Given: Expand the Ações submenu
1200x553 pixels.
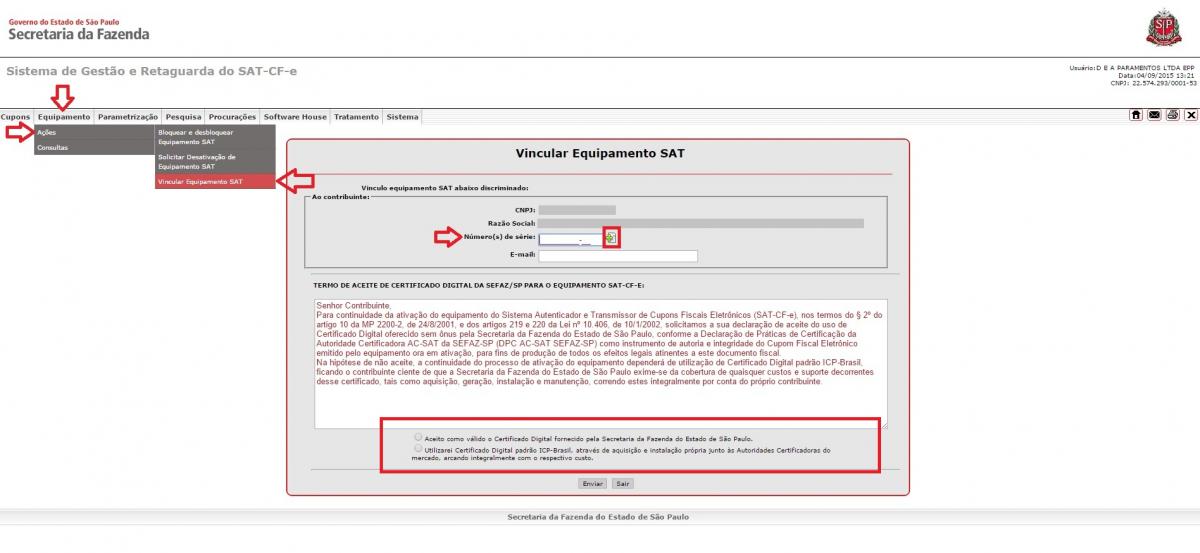Looking at the screenshot, I should click(92, 132).
